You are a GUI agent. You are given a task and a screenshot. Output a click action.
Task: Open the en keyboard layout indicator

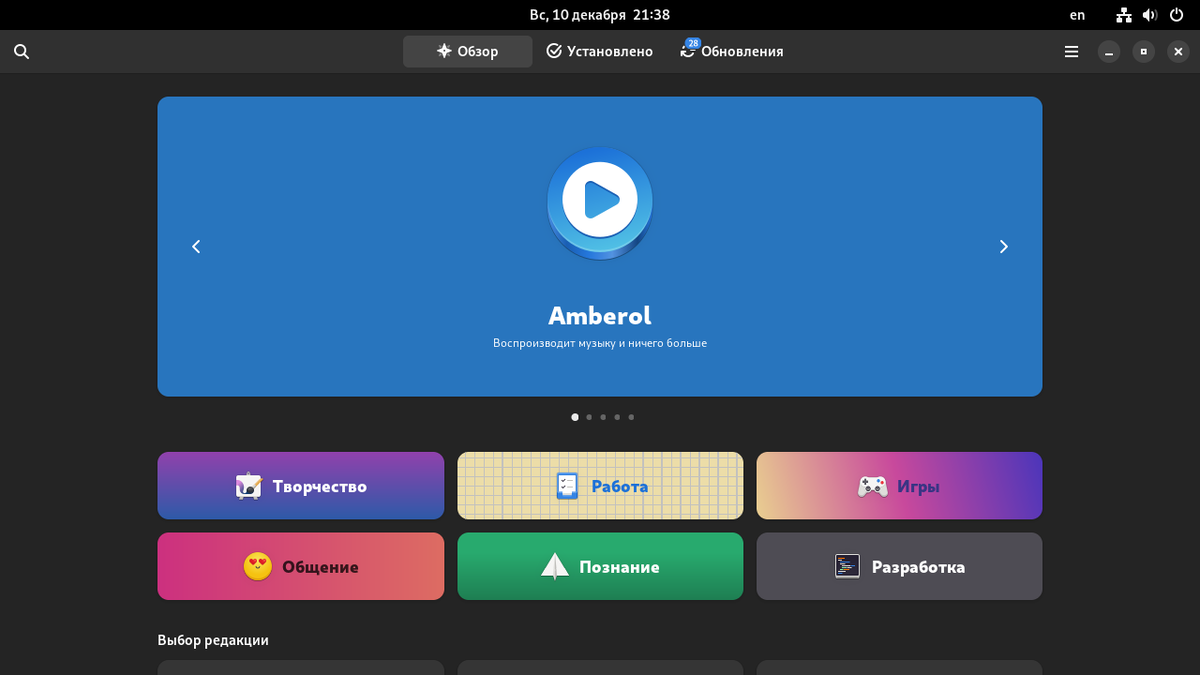[1077, 15]
